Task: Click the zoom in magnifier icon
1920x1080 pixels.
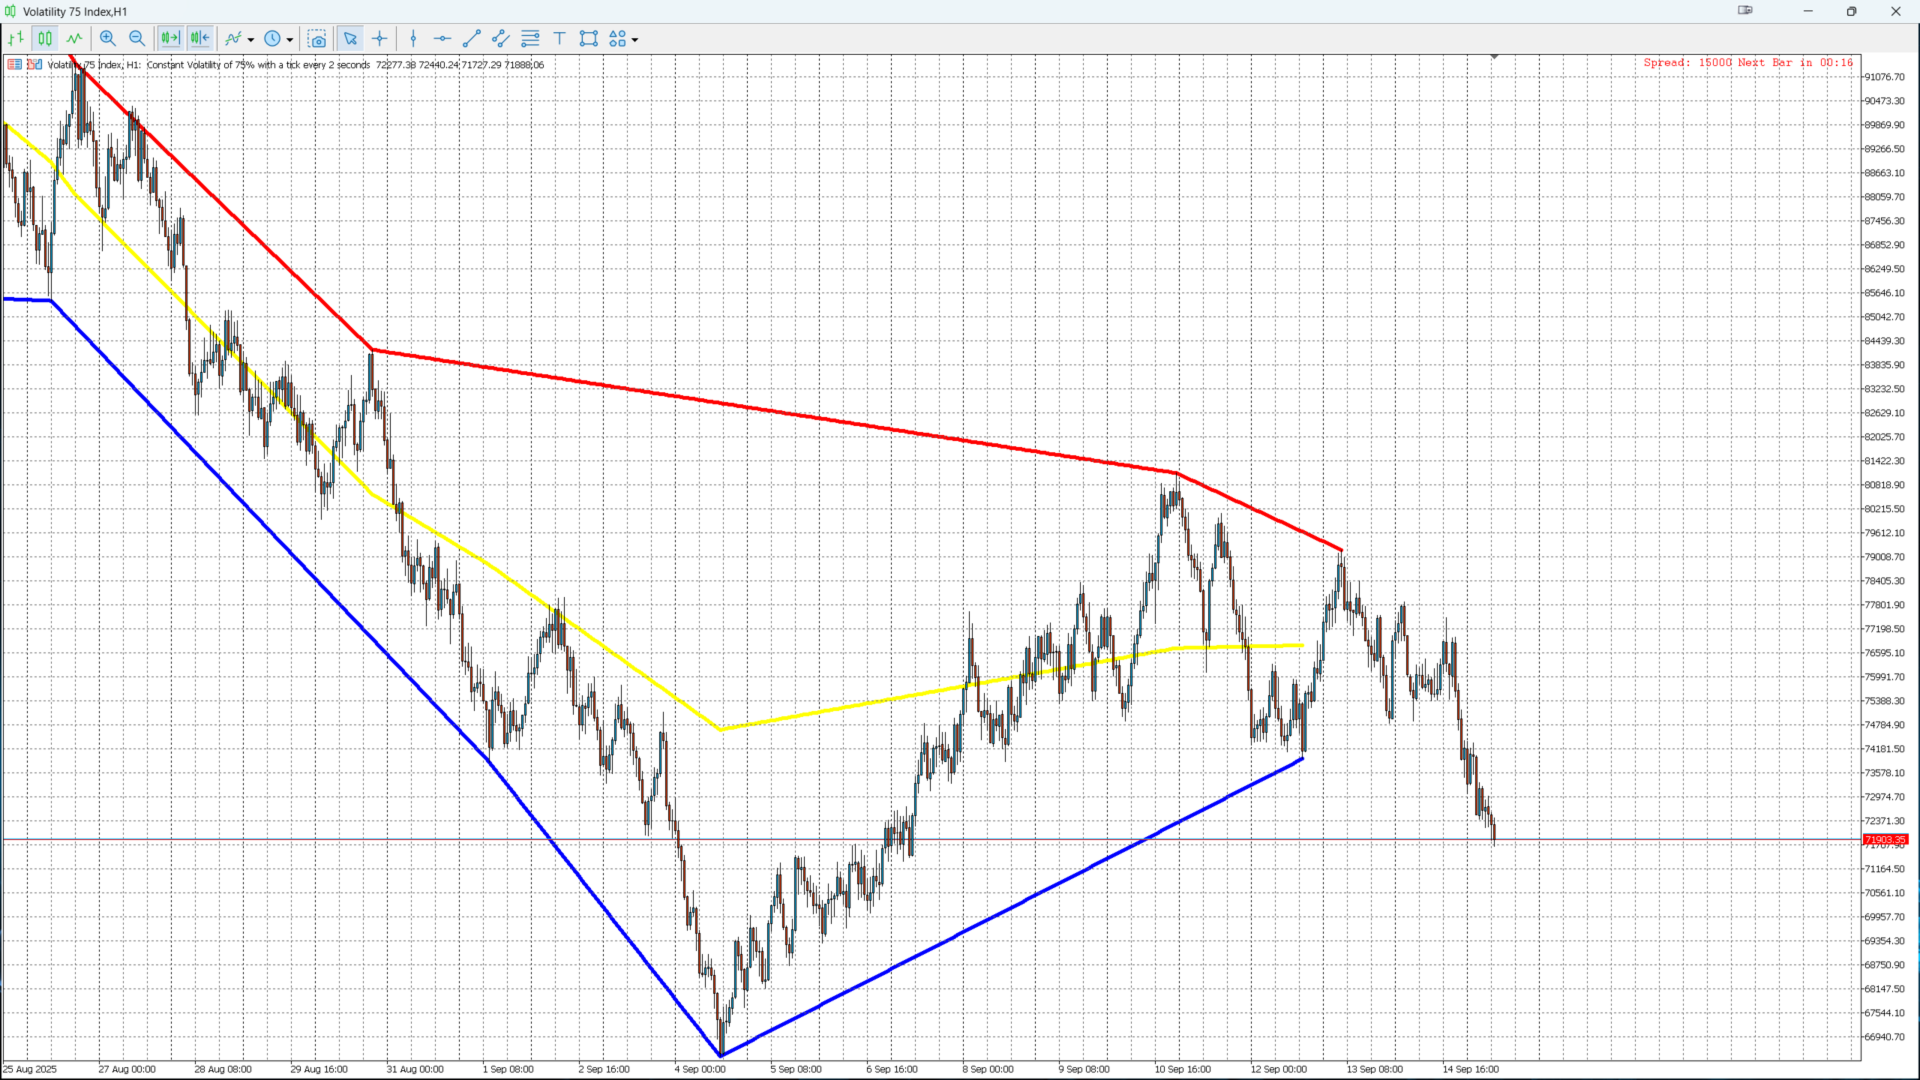Action: click(x=108, y=39)
